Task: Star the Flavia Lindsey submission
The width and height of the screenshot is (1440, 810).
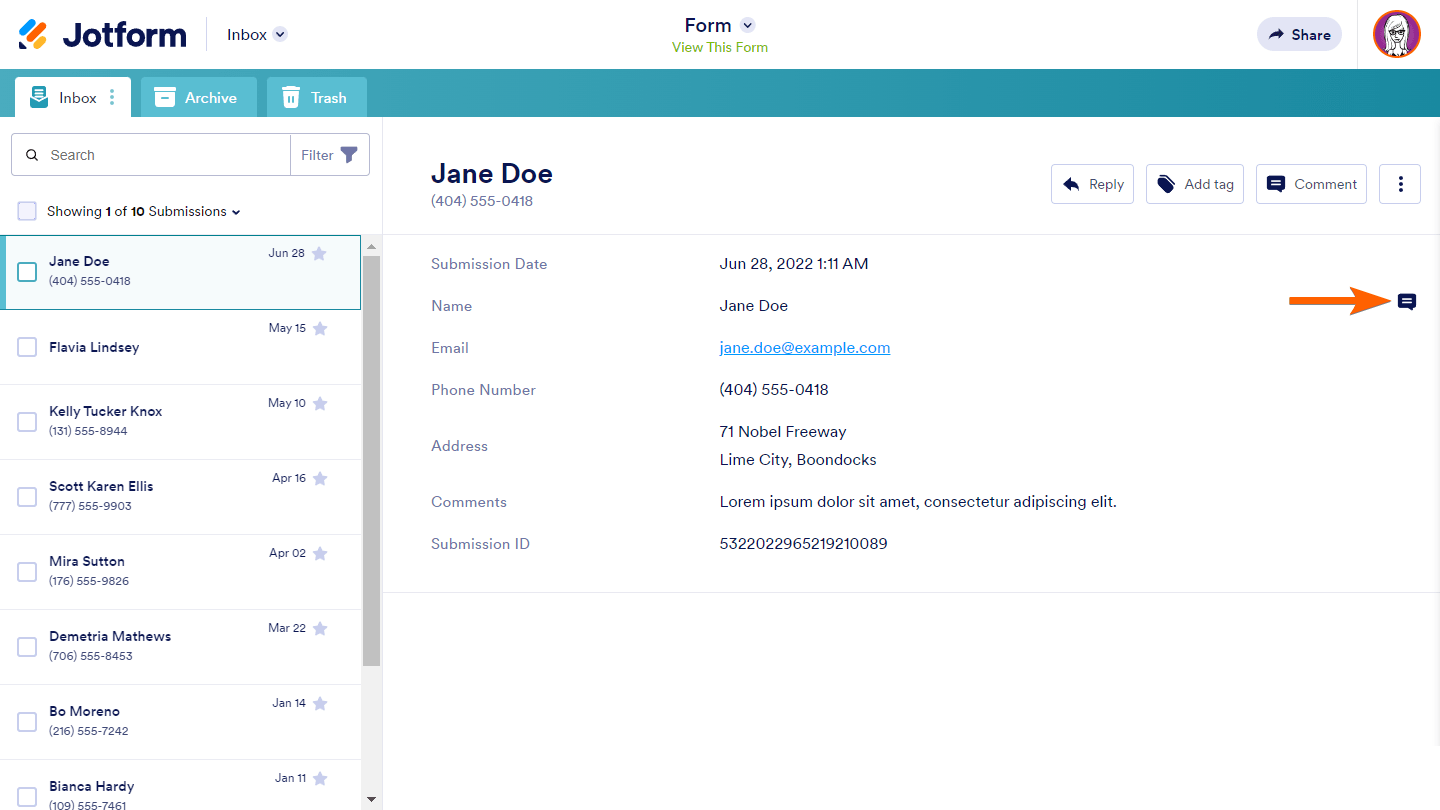Action: [x=320, y=329]
